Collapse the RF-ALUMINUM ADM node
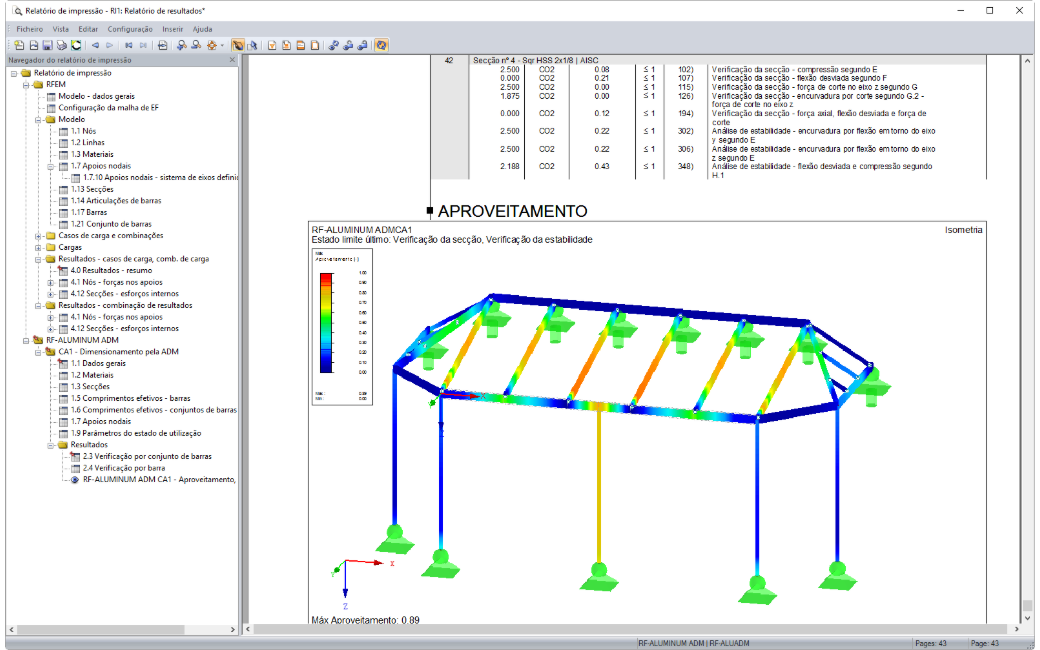This screenshot has width=1040, height=650. point(26,340)
